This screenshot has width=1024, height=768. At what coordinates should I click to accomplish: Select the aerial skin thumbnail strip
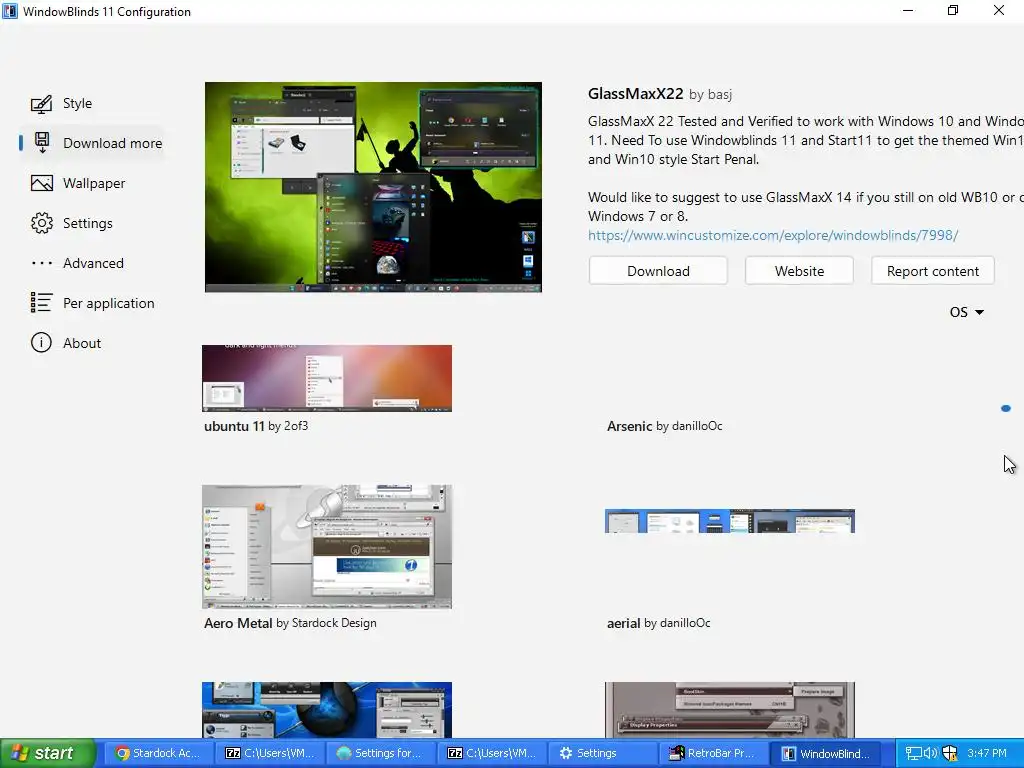click(x=729, y=521)
